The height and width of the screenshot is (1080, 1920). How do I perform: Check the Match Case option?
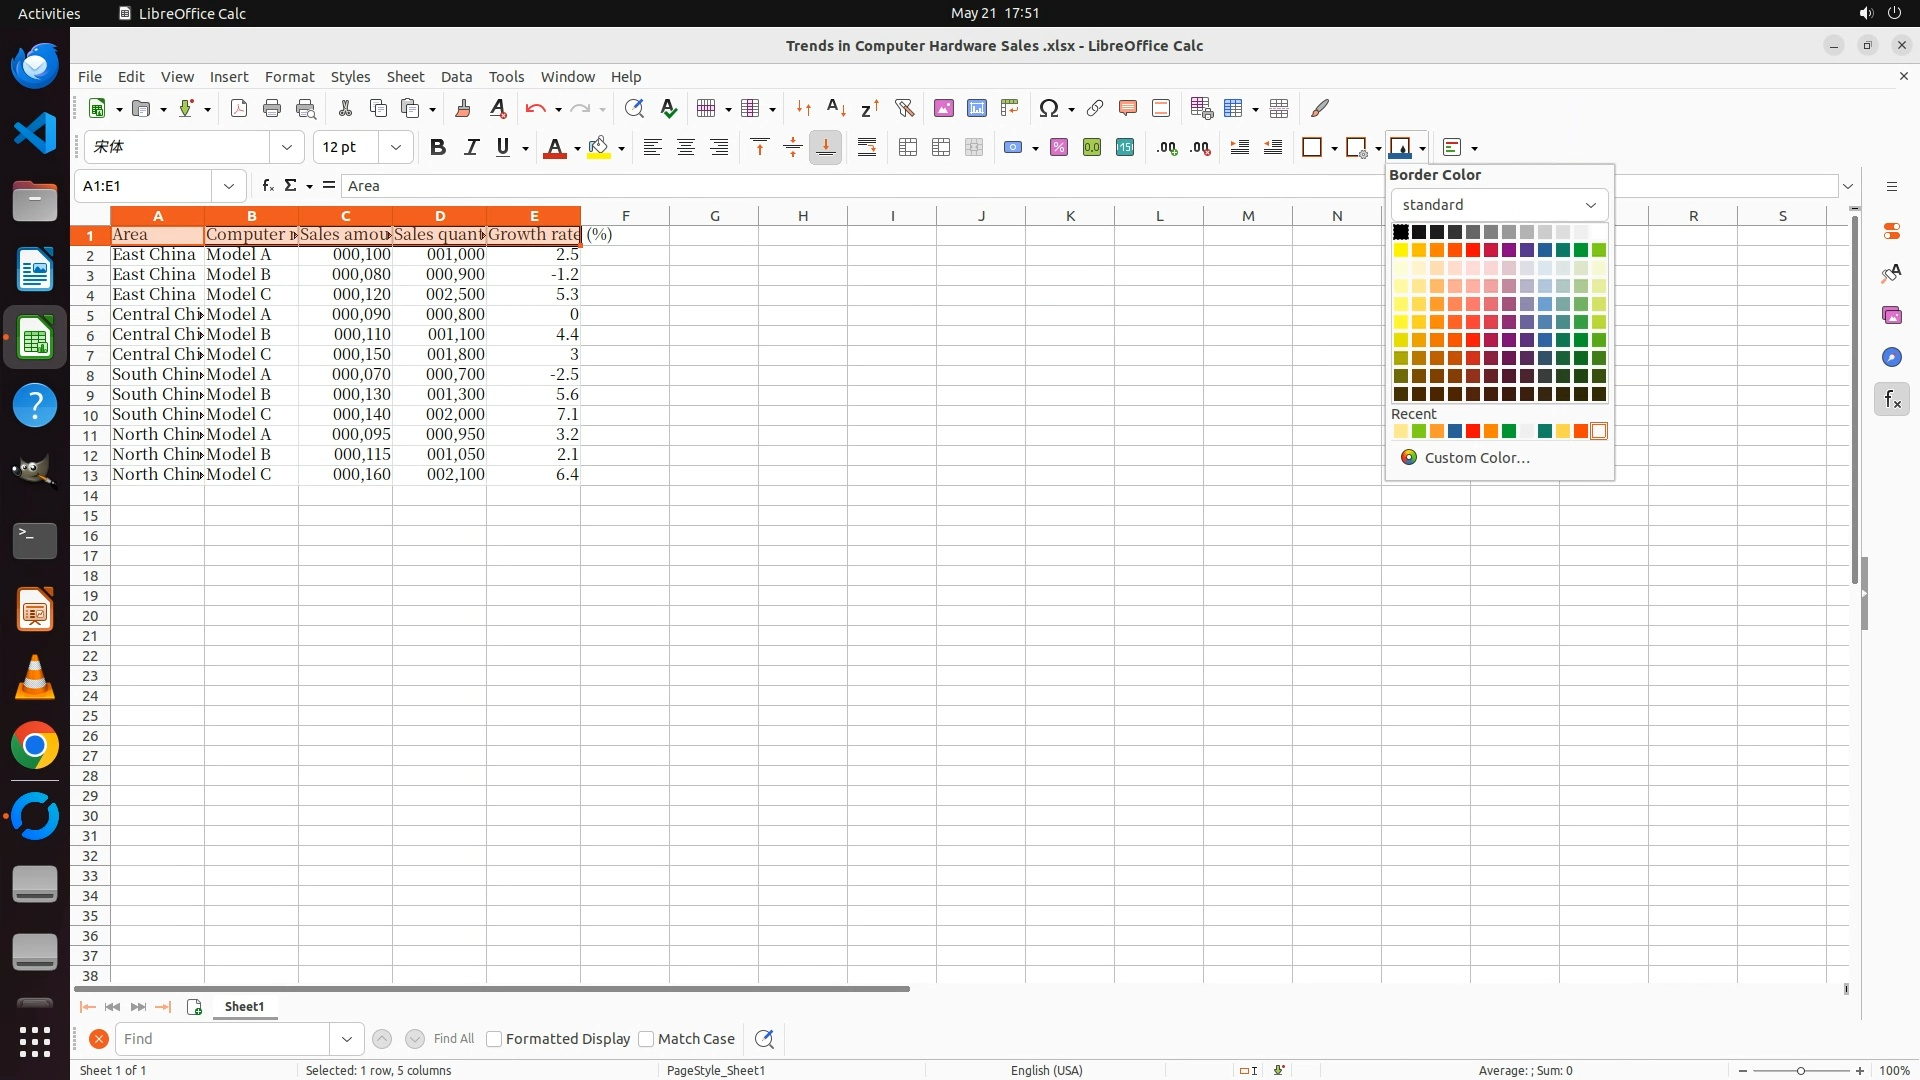pyautogui.click(x=646, y=1039)
